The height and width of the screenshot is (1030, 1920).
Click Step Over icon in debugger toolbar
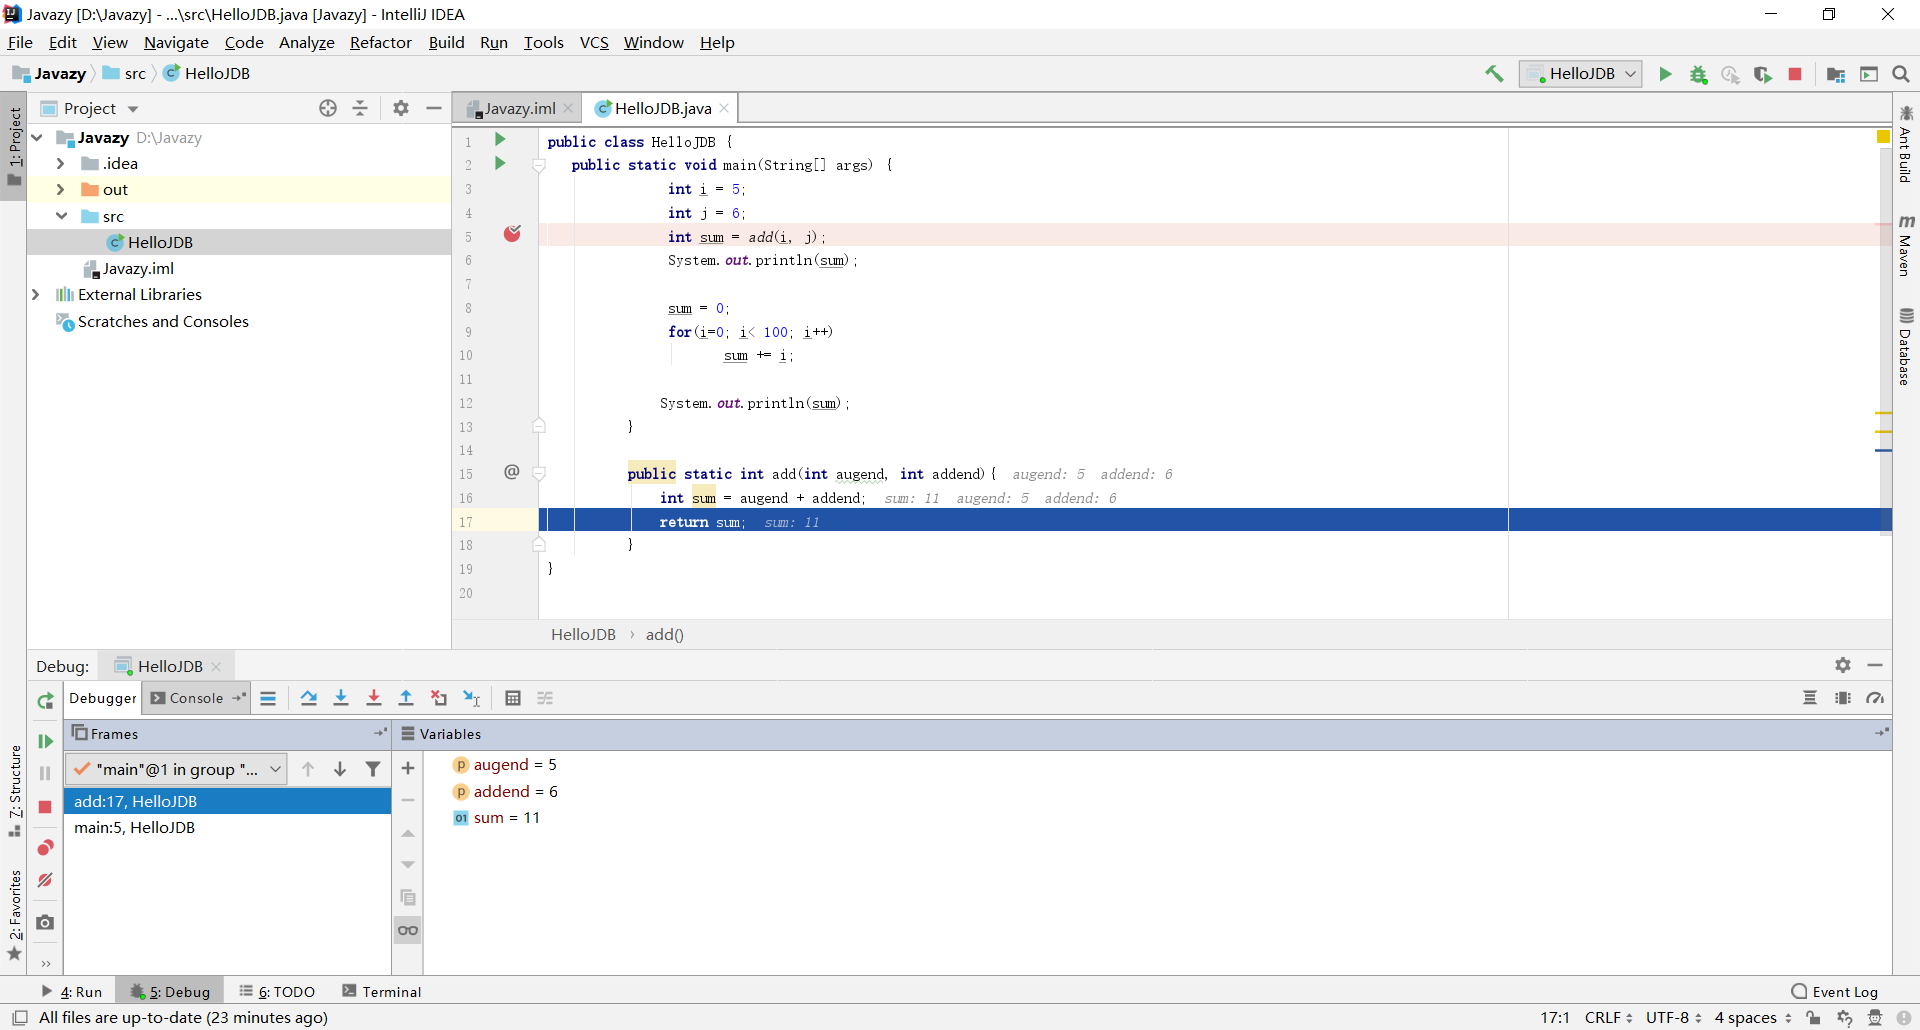pyautogui.click(x=309, y=698)
